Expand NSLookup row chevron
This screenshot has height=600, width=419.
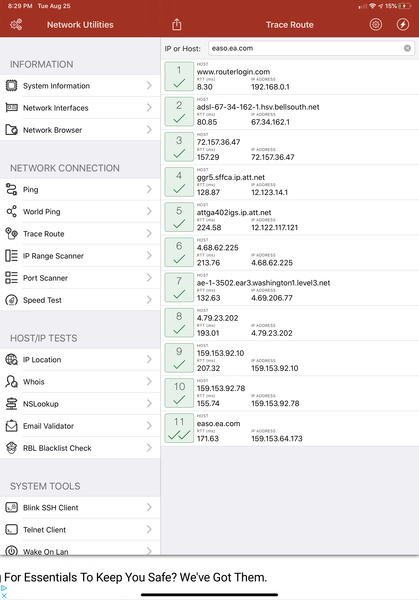149,403
